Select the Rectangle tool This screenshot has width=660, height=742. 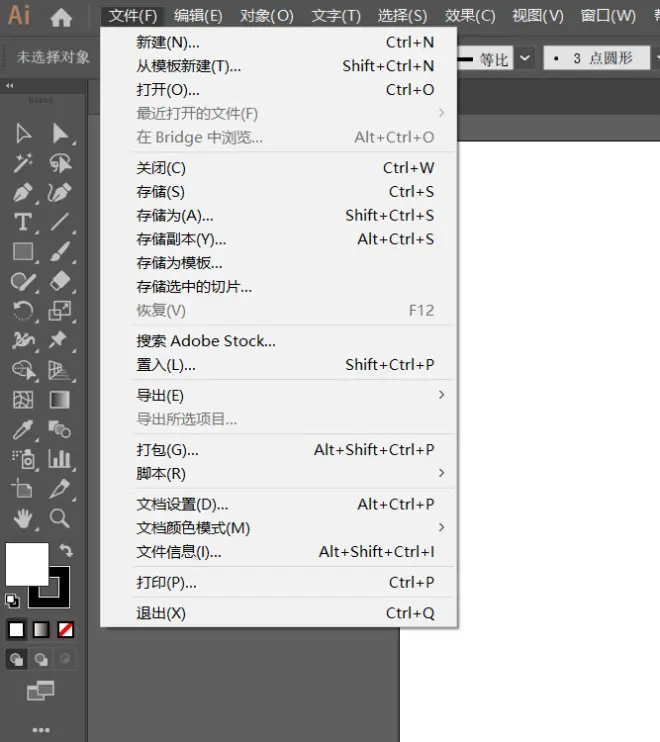(x=23, y=251)
